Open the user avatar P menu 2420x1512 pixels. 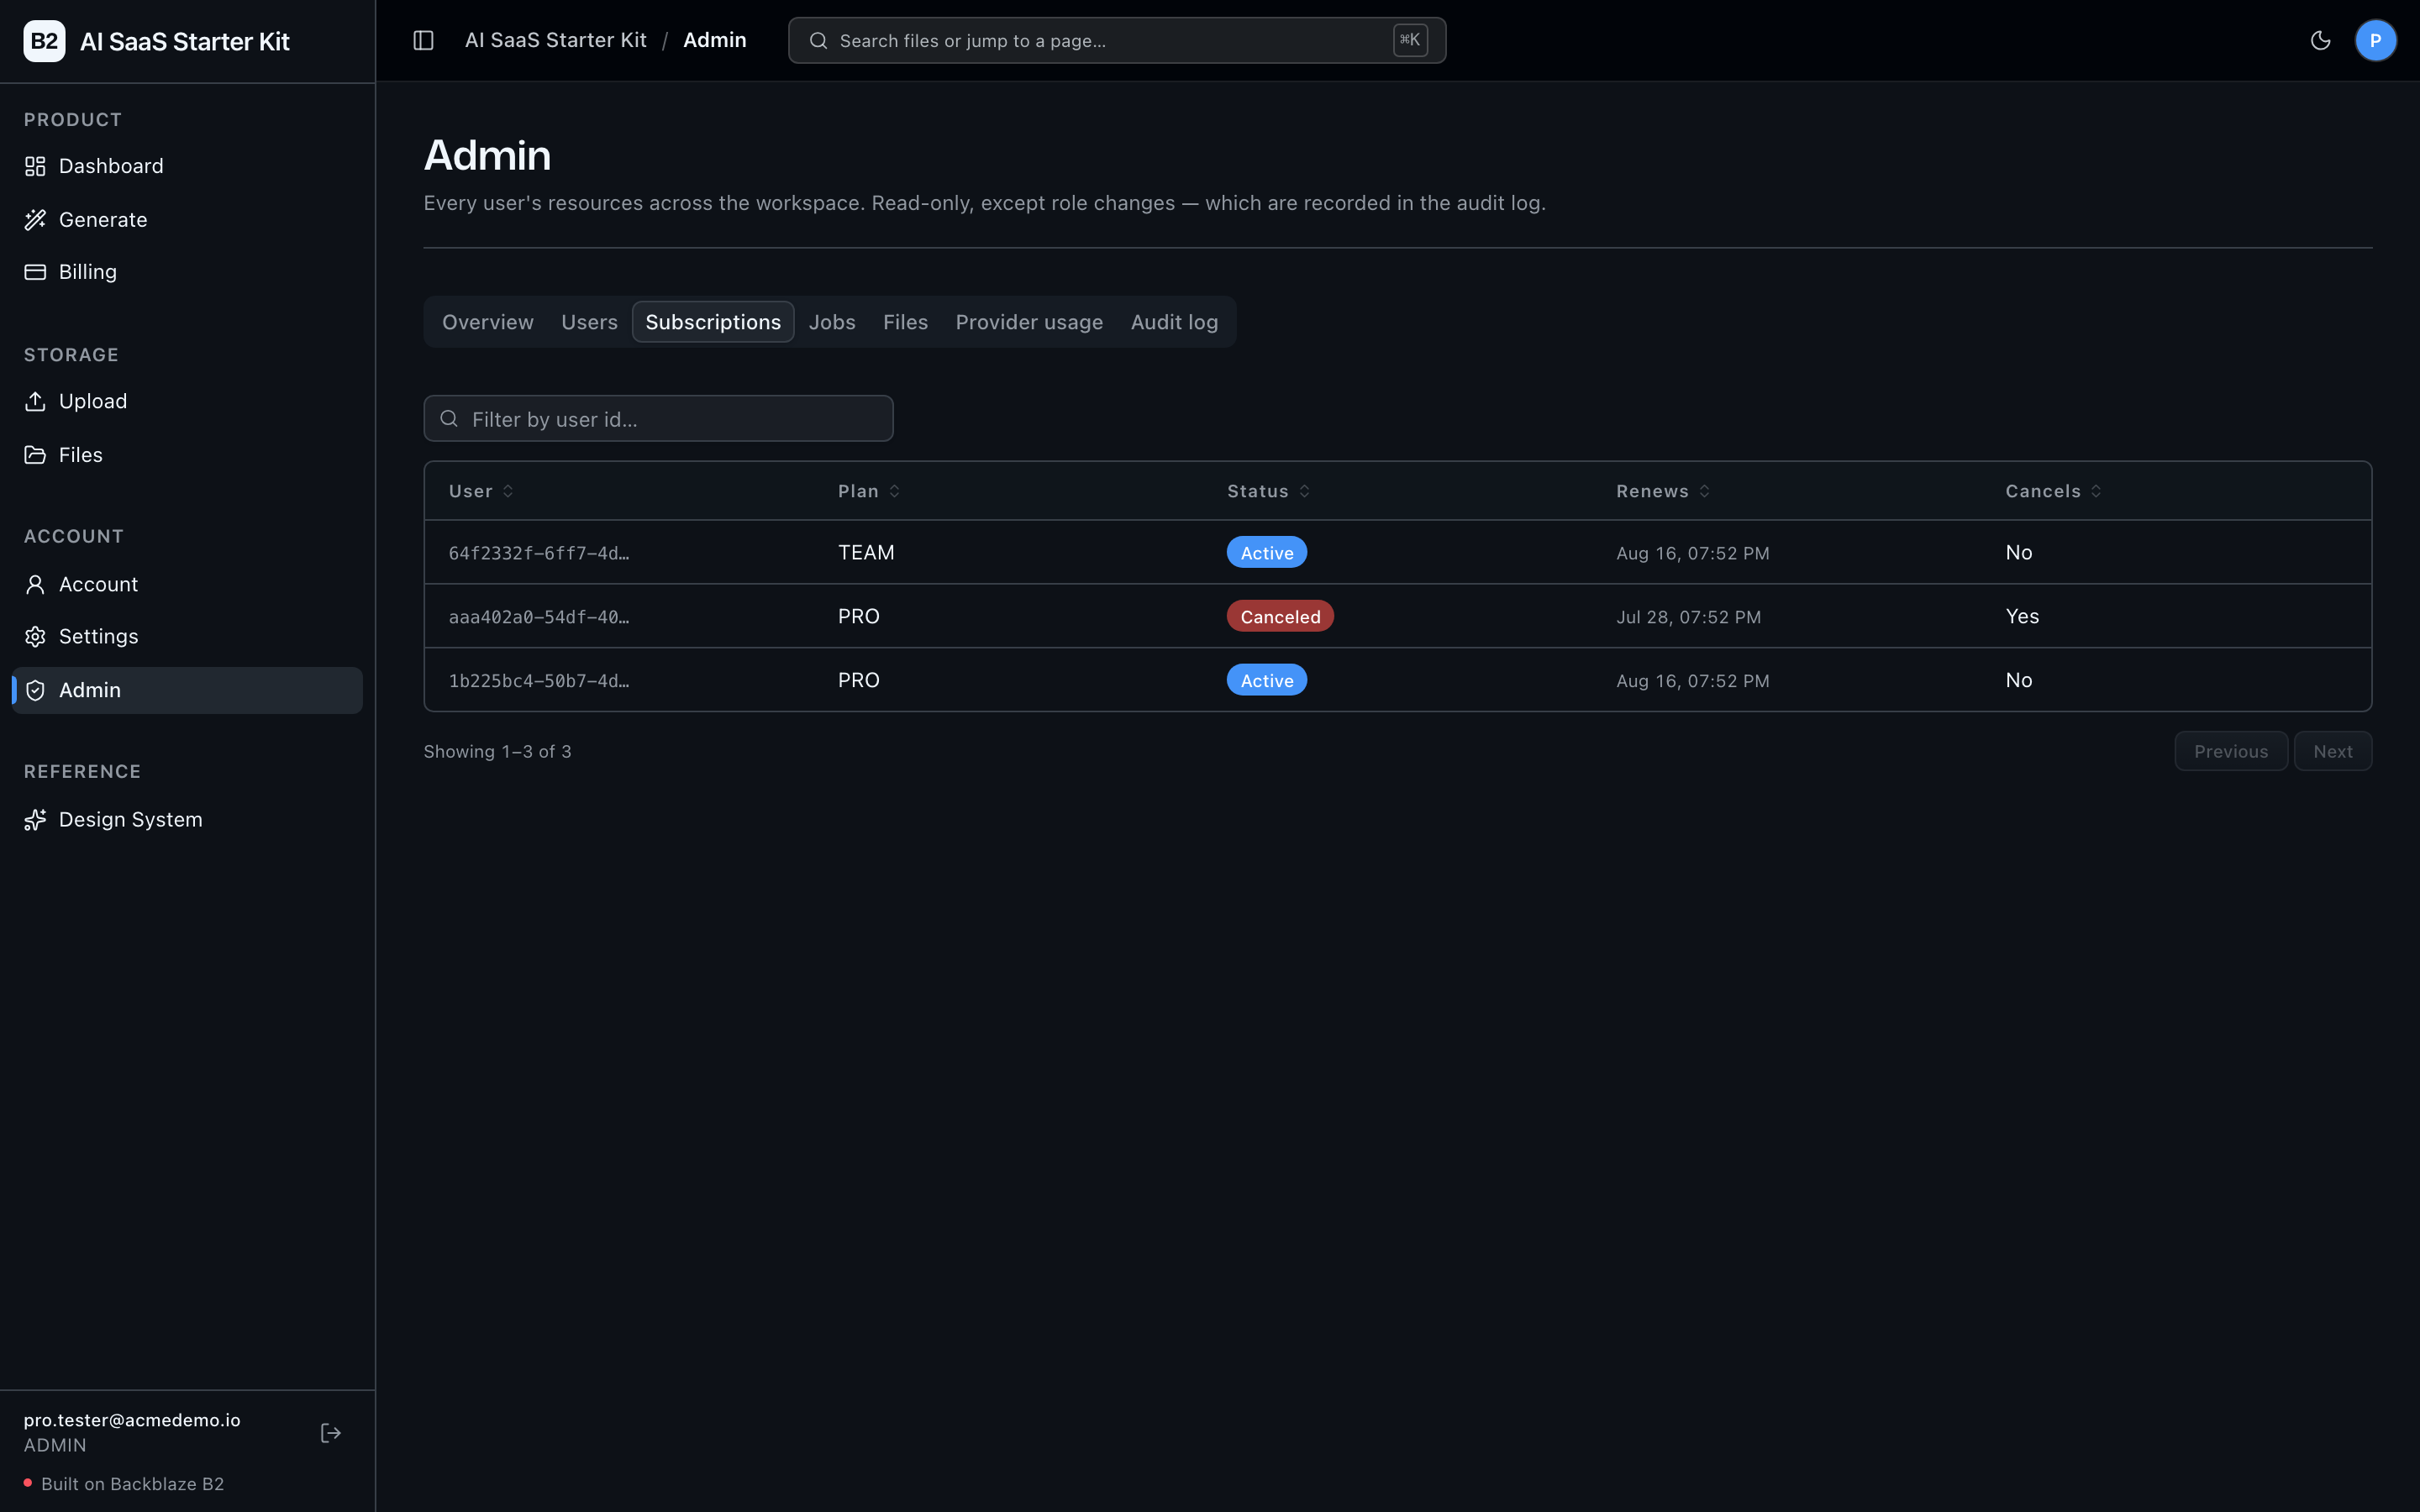coord(2375,40)
